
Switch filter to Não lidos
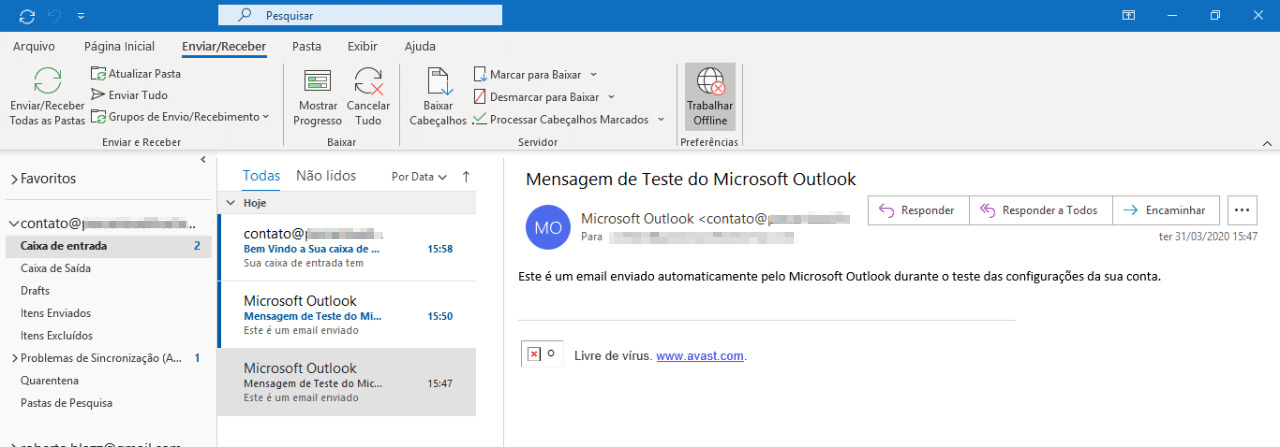(326, 176)
